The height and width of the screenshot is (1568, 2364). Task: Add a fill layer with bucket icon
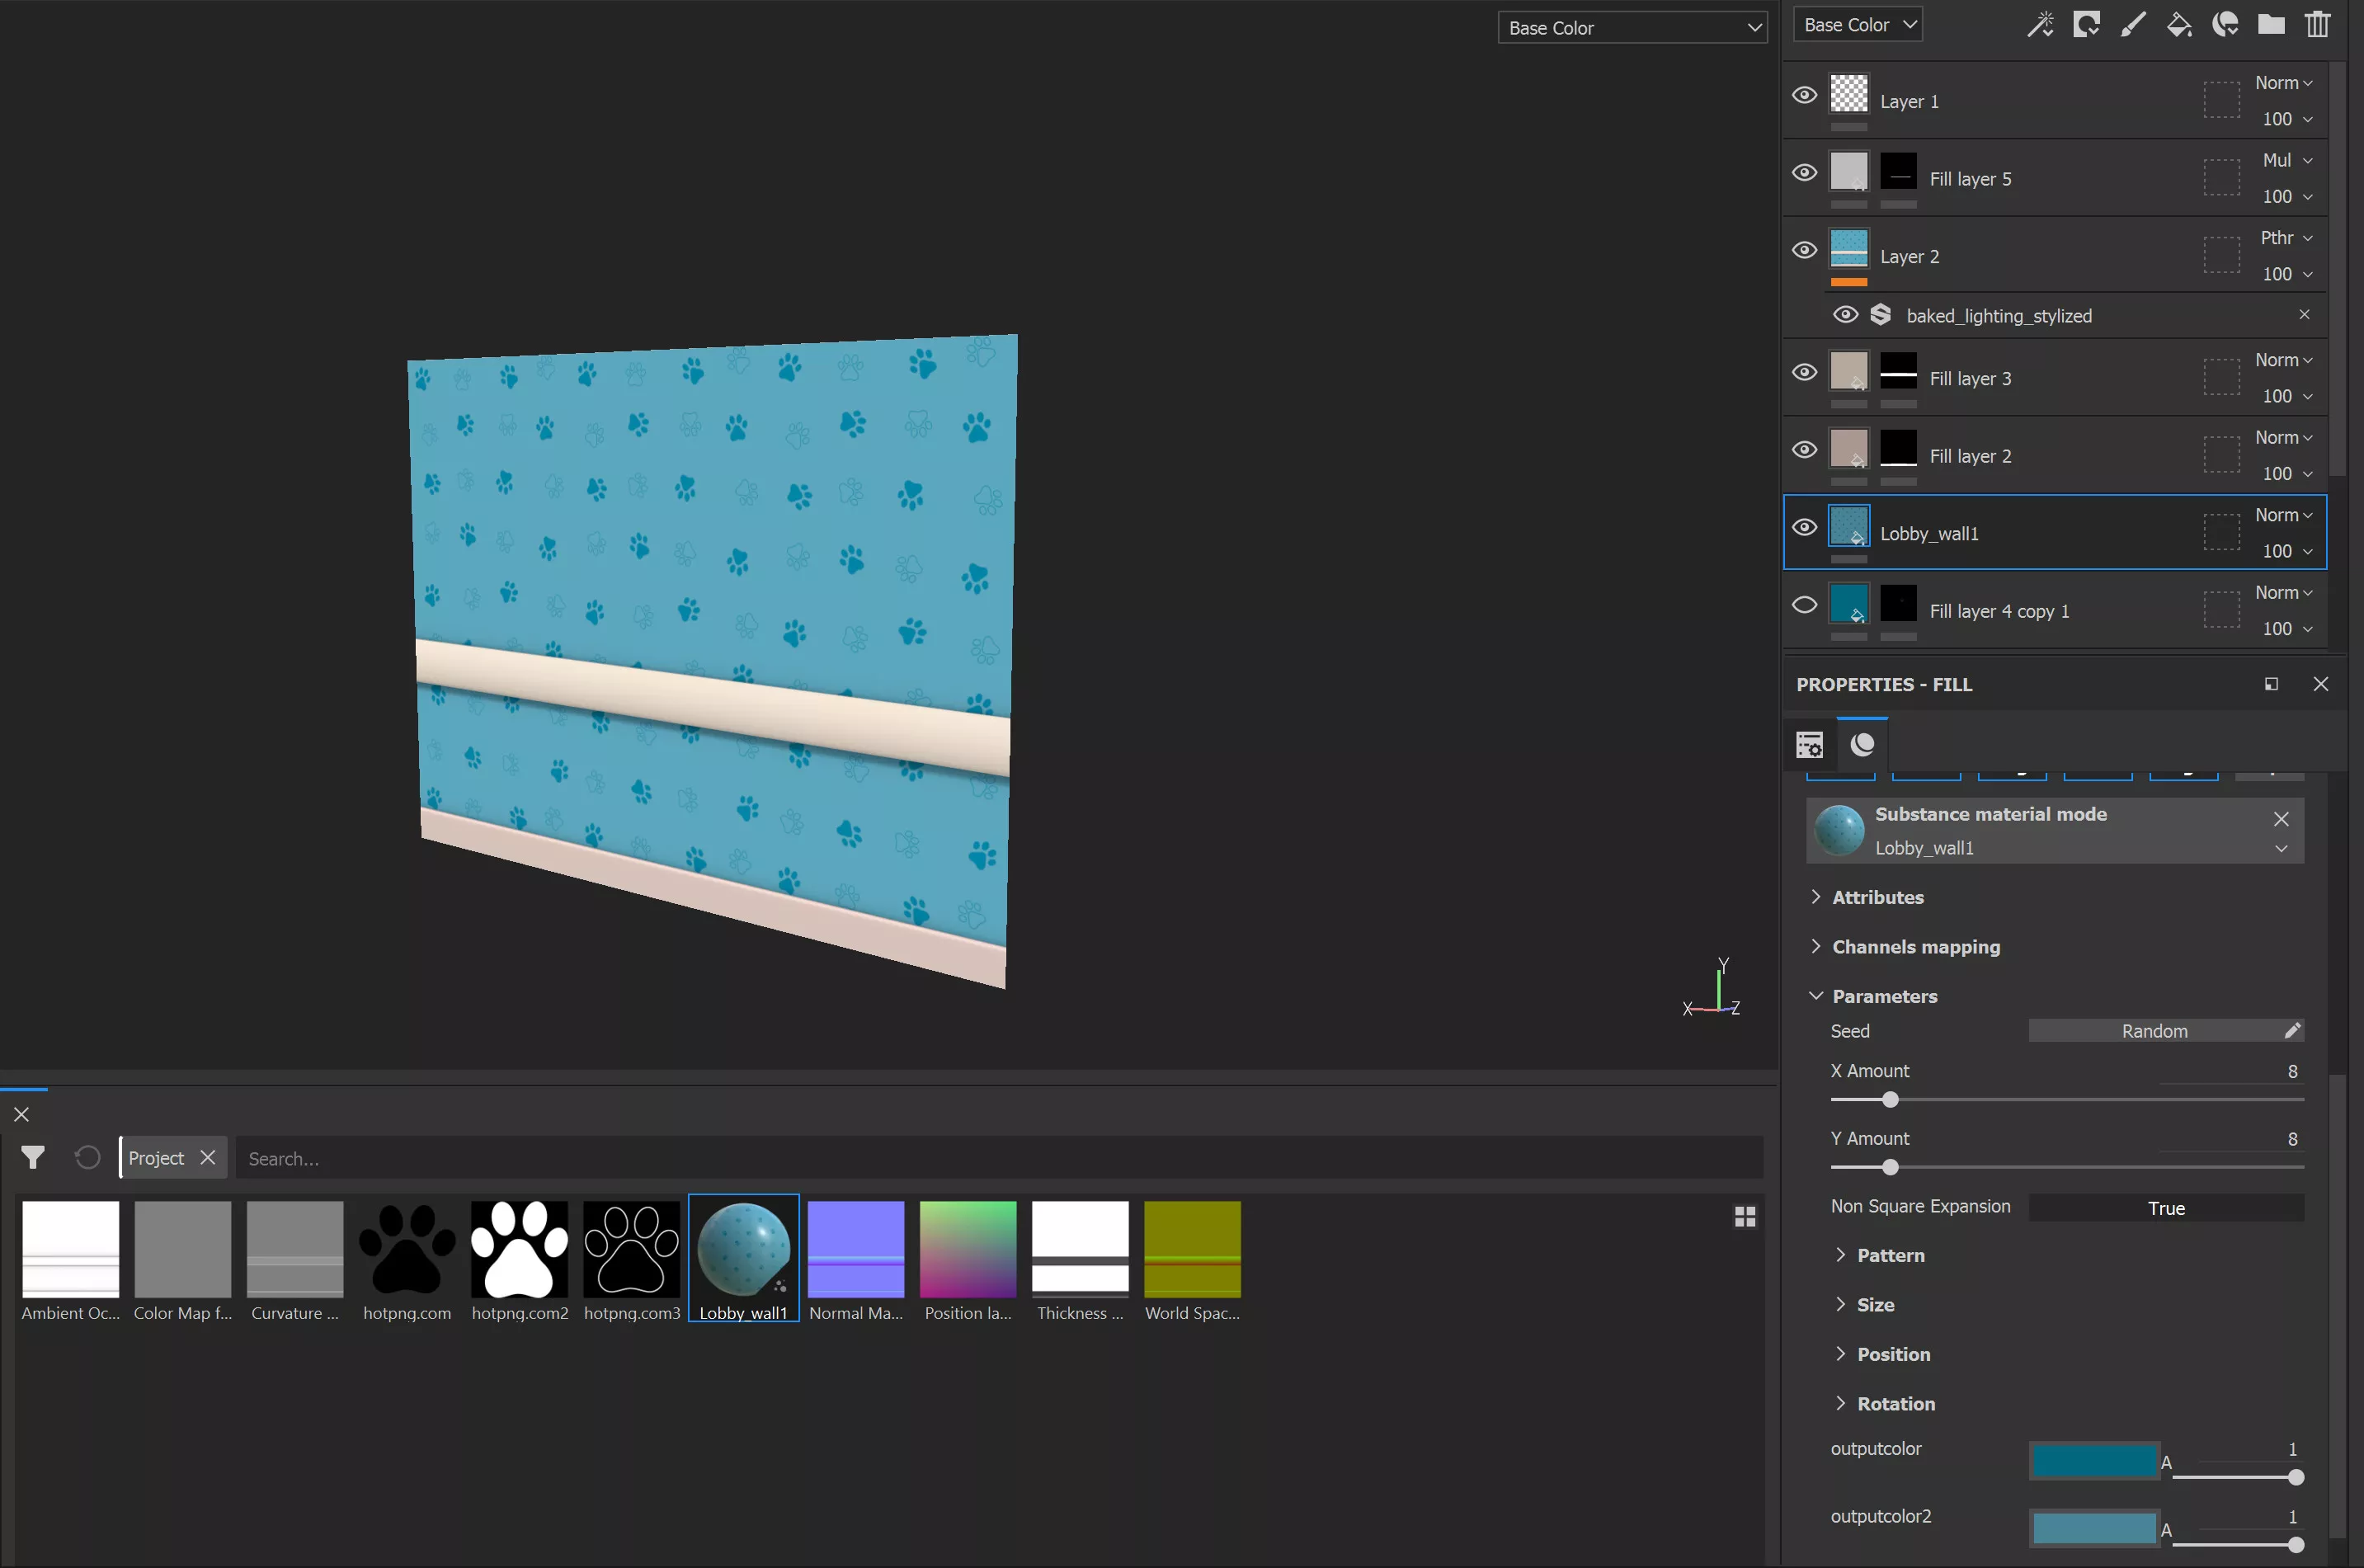point(2178,24)
